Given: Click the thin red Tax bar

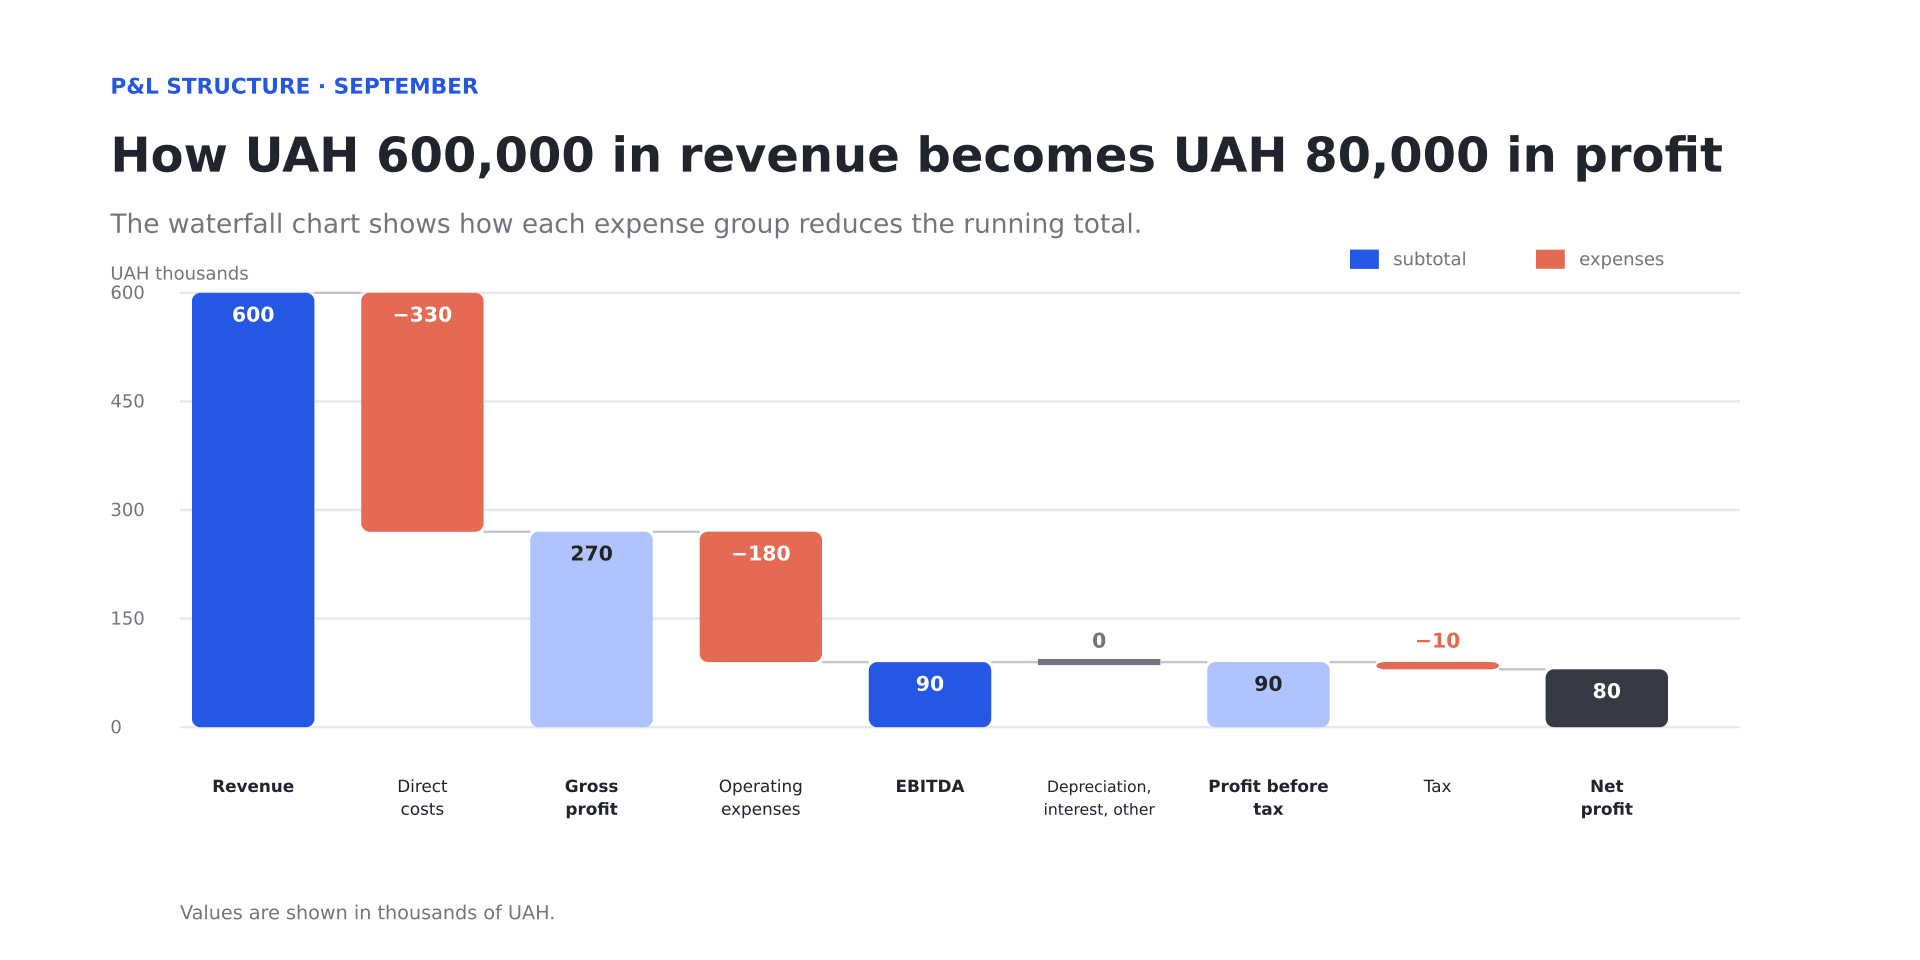Looking at the screenshot, I should click(1437, 665).
